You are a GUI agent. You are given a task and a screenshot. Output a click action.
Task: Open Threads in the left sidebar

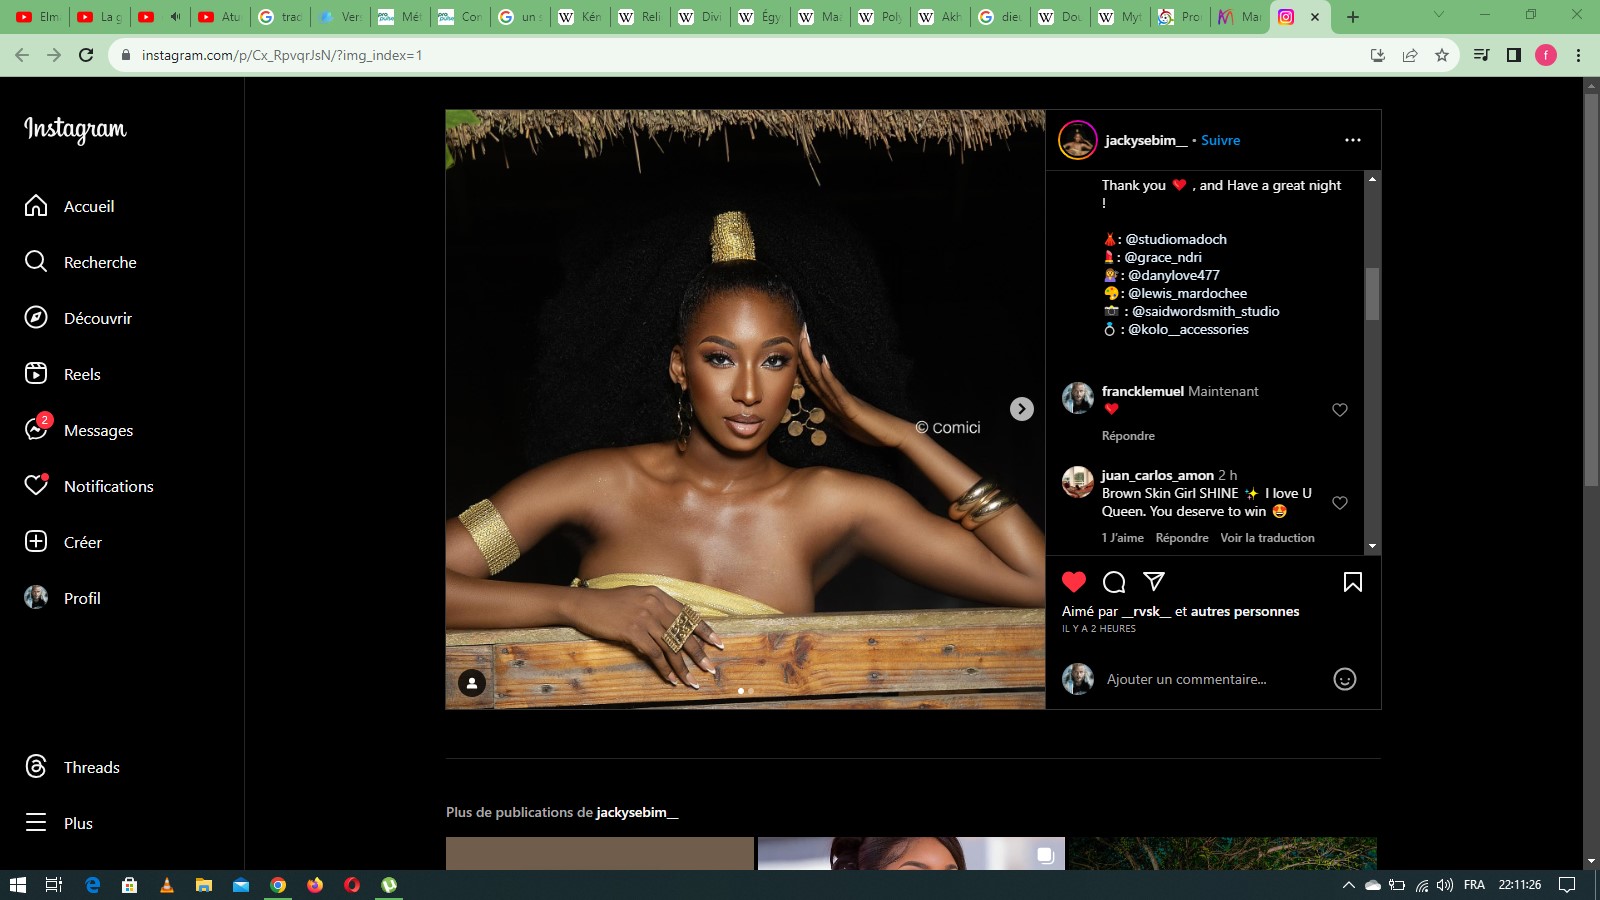91,767
